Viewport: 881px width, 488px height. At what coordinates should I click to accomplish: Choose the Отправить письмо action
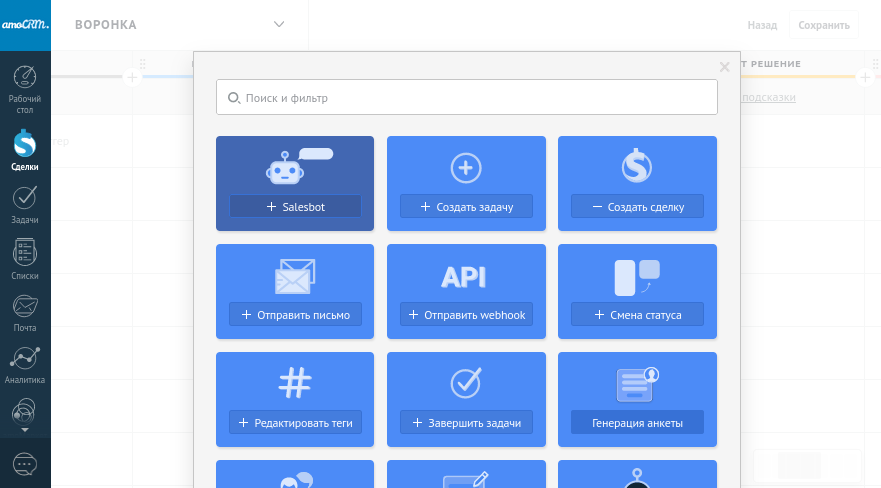(295, 315)
